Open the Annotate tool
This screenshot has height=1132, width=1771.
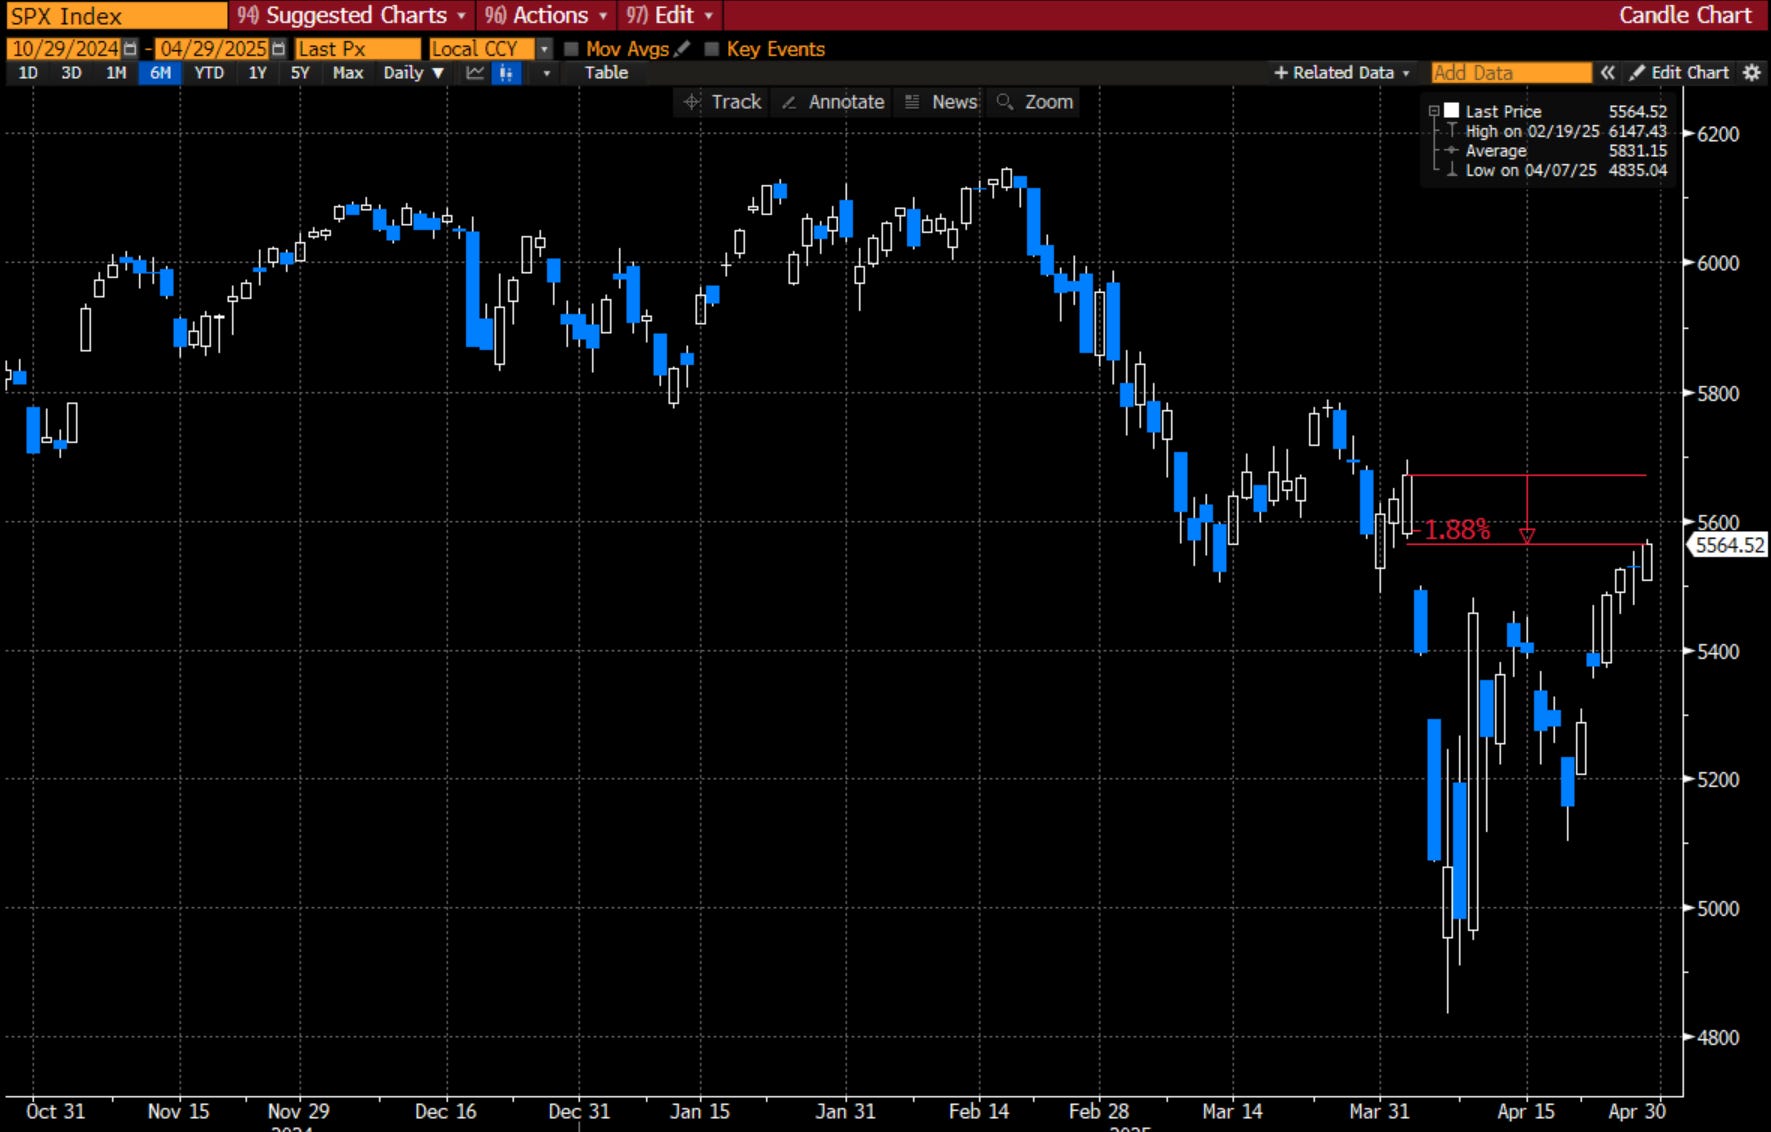point(833,102)
